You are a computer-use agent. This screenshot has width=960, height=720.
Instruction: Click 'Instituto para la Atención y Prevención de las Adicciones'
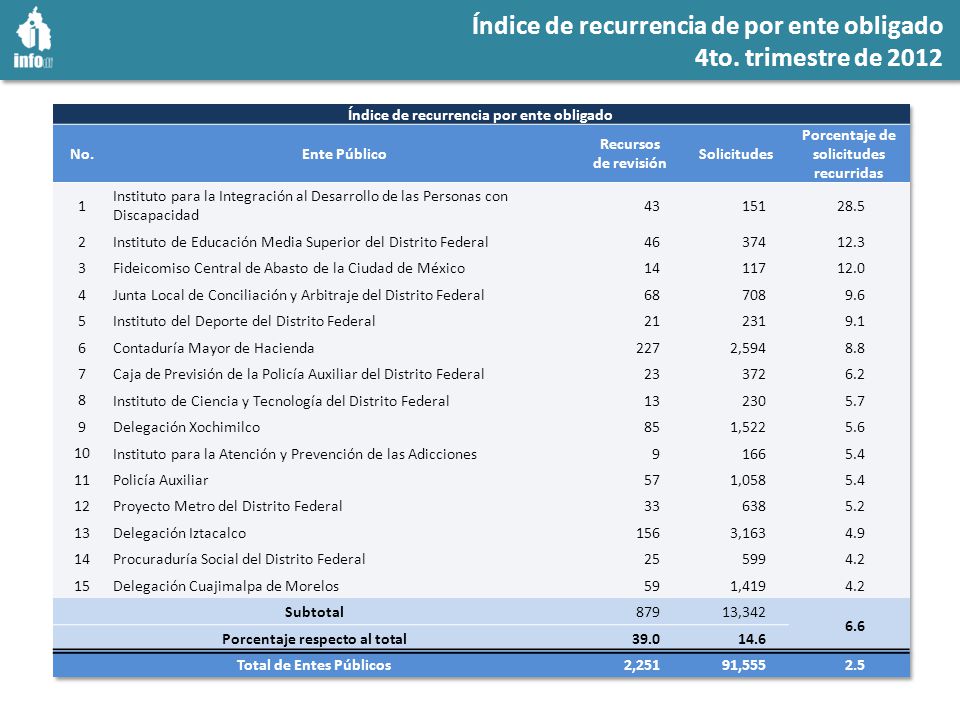[294, 454]
